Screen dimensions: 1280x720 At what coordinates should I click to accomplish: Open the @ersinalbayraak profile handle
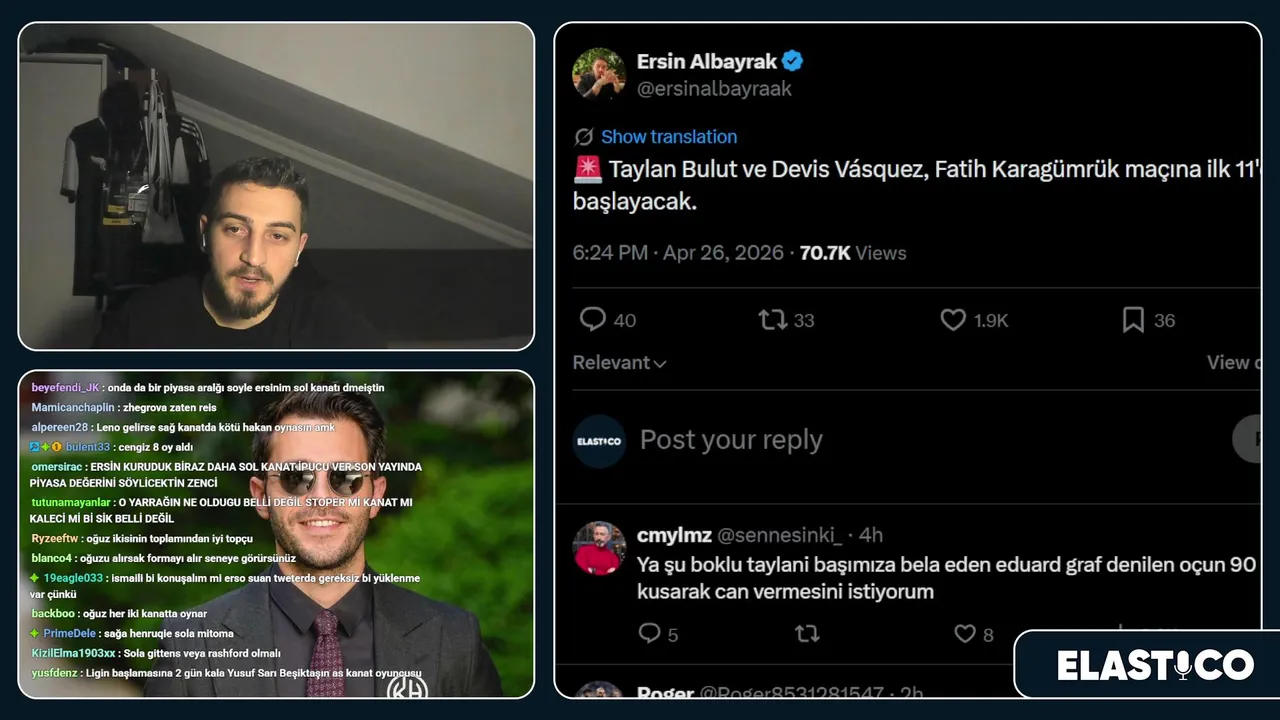tap(714, 89)
